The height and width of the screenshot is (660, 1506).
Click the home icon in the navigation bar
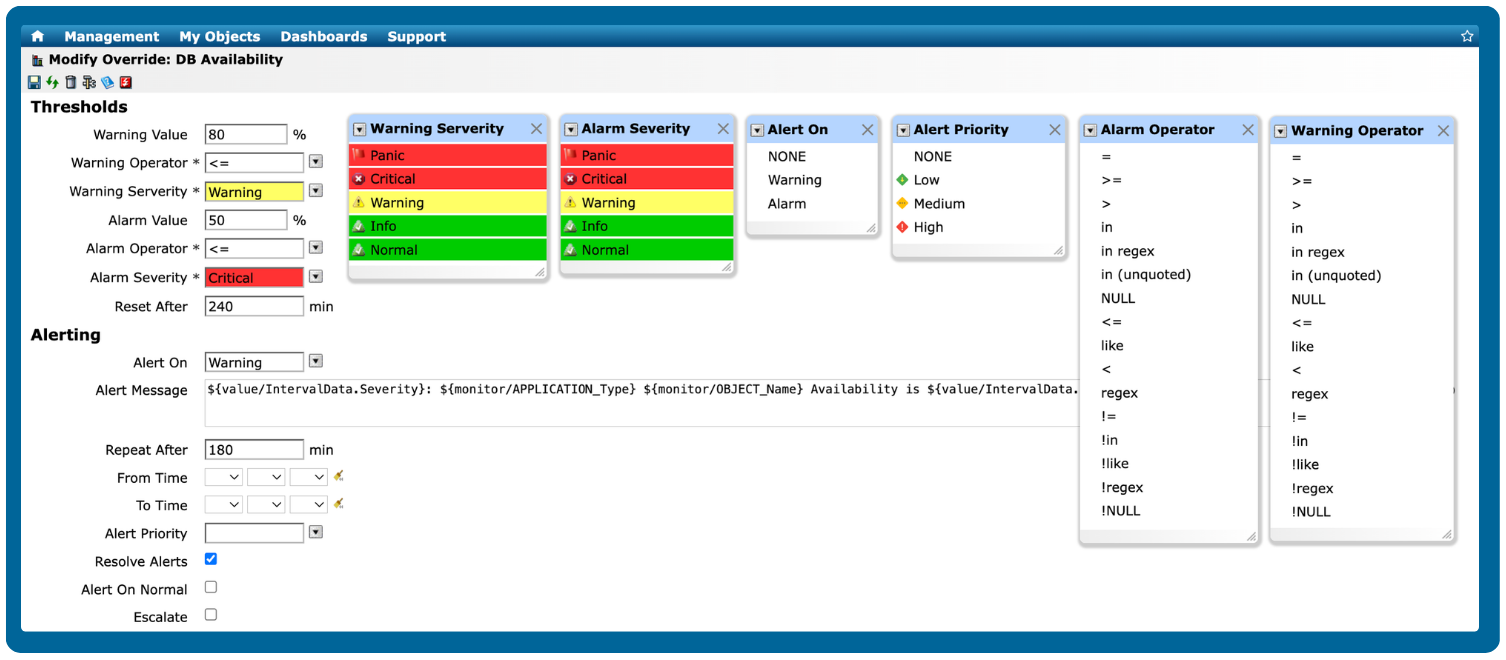(x=37, y=35)
